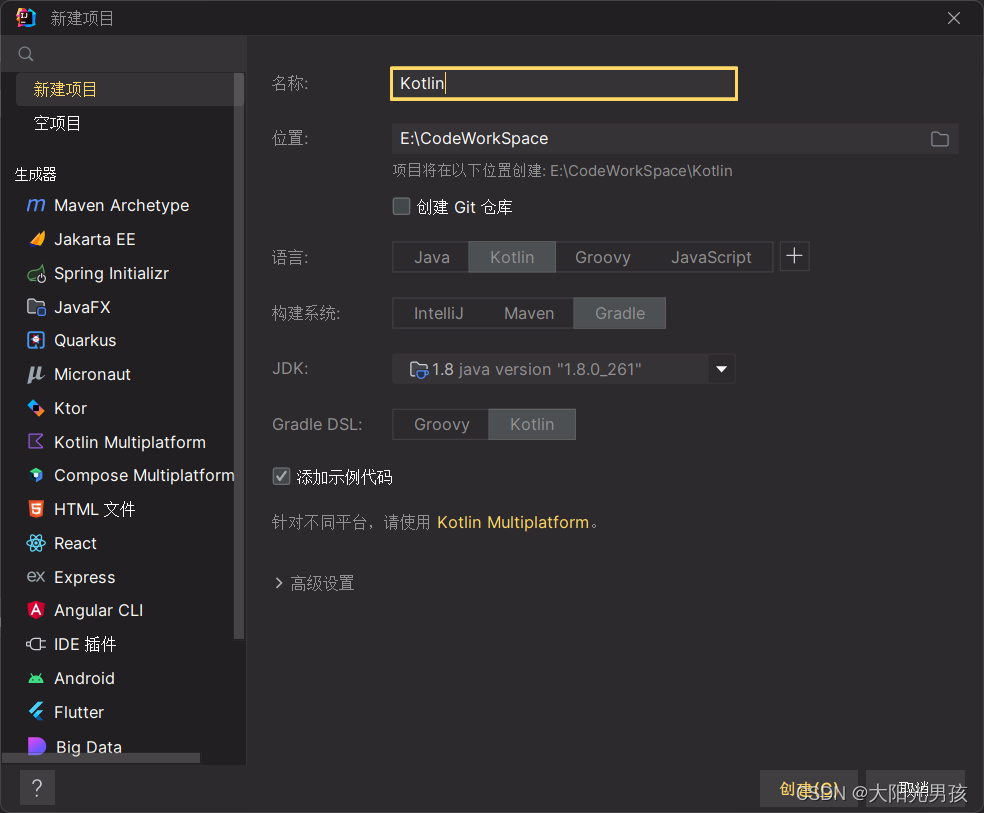The image size is (984, 813).
Task: Set the project language to Kotlin
Action: coord(512,257)
